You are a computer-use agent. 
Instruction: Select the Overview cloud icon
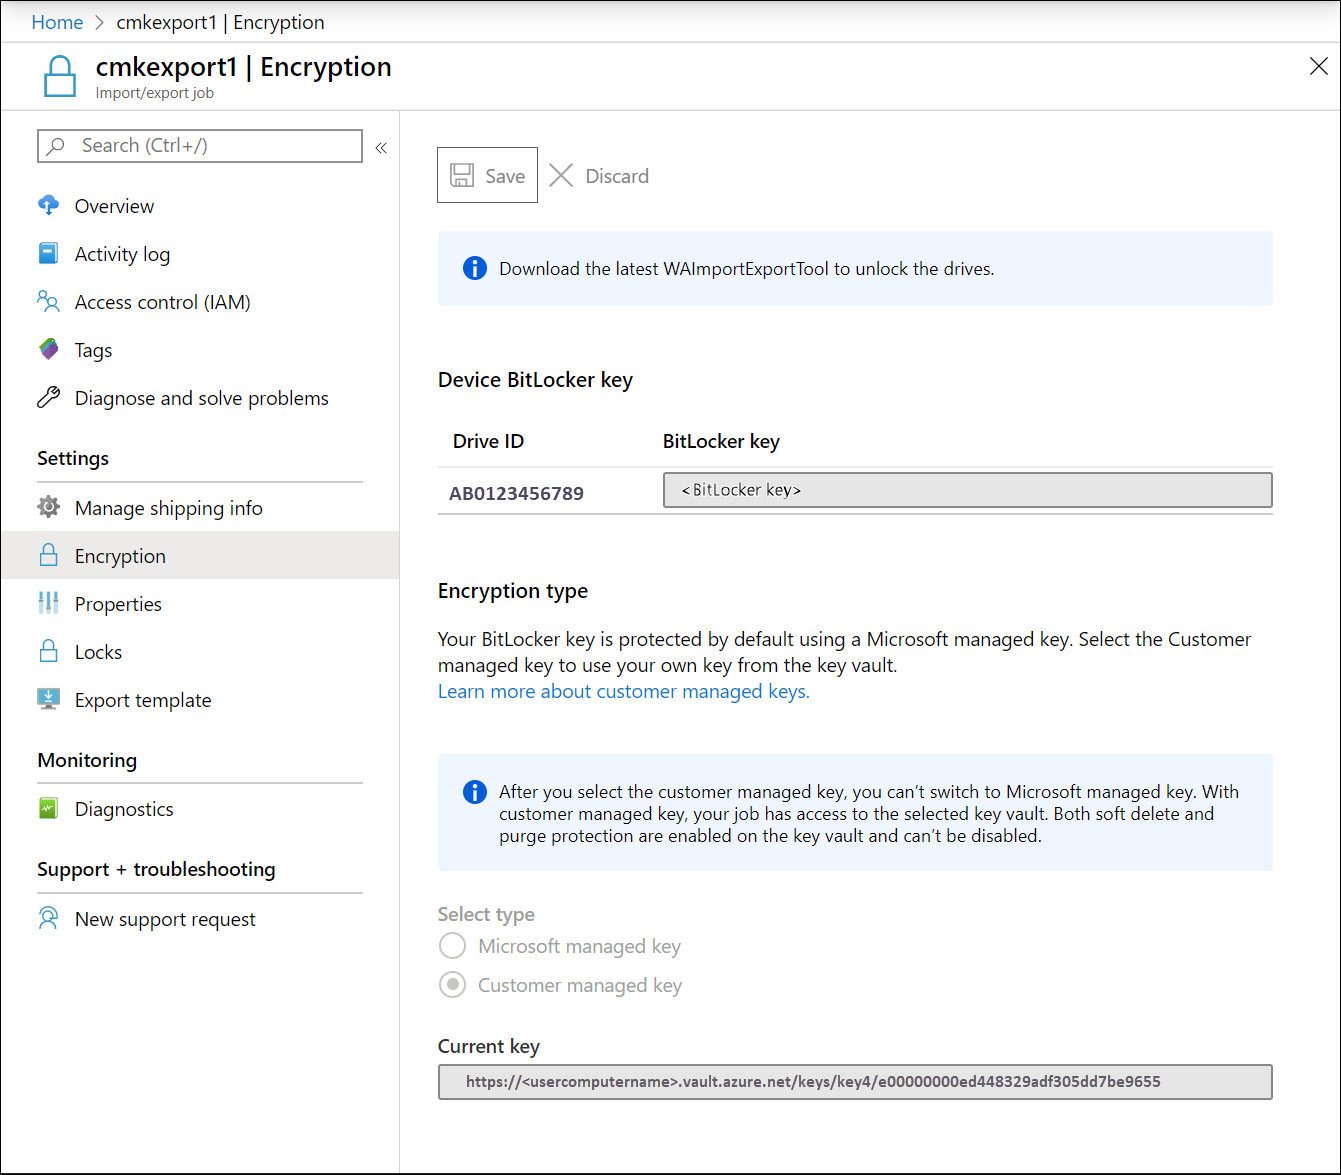[48, 205]
